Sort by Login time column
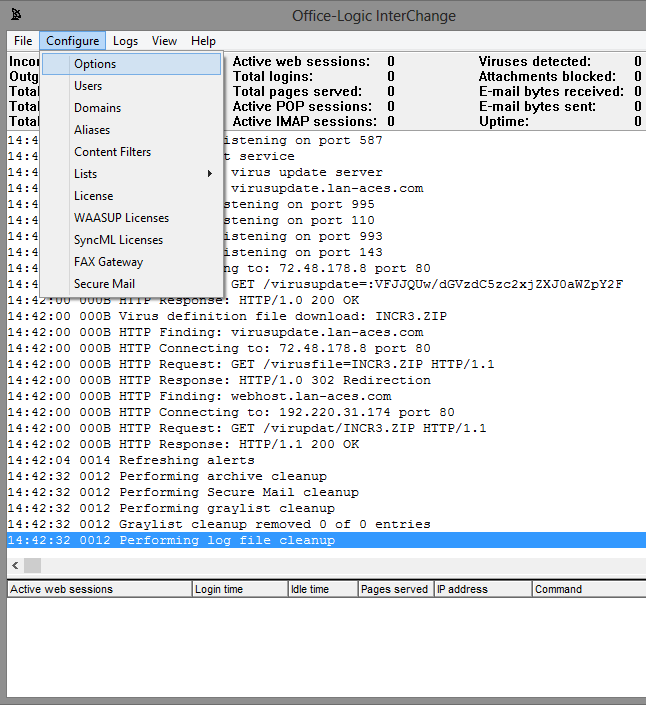 coord(240,589)
